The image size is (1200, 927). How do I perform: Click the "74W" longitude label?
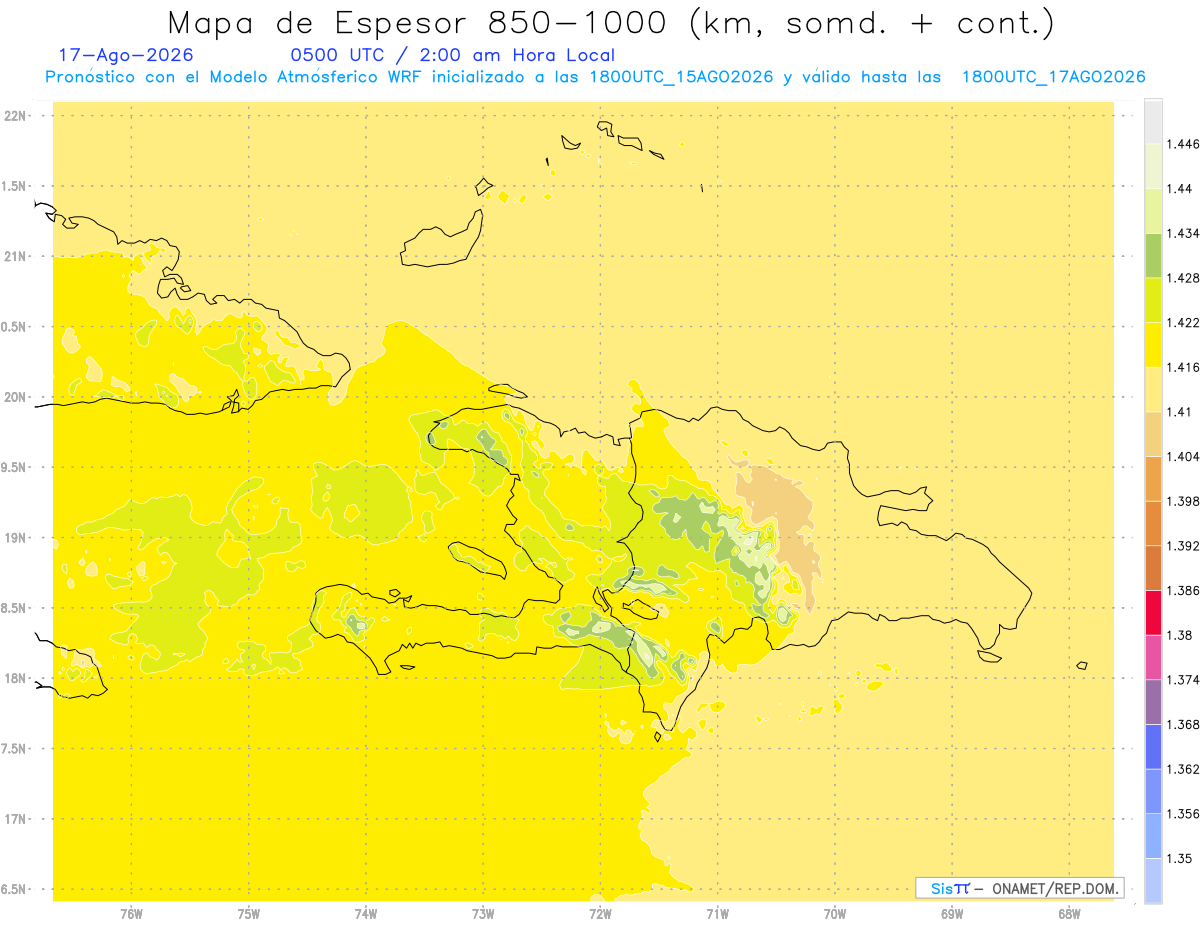365,914
